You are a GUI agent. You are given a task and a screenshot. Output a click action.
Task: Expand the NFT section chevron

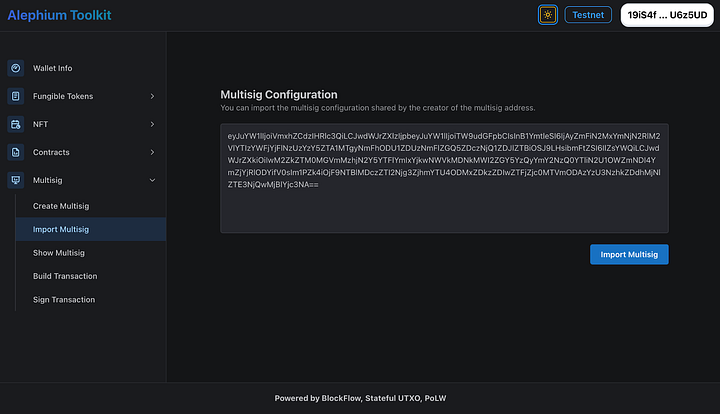point(152,124)
